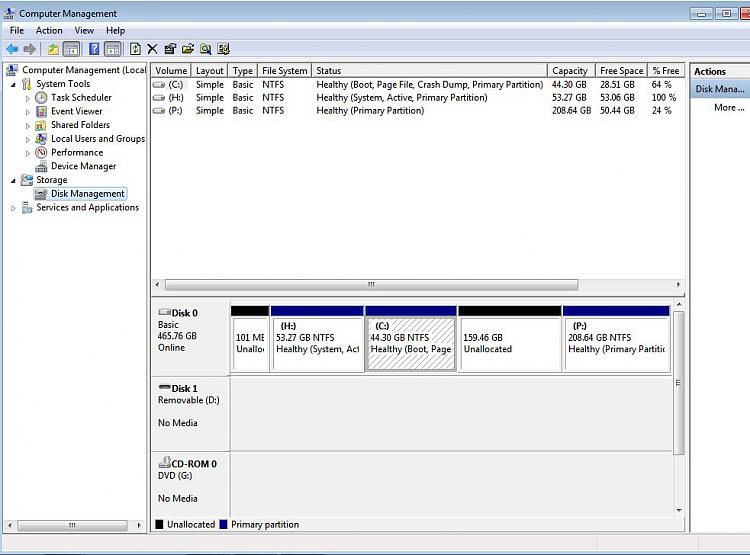Expand Local Users and Groups node

tap(28, 140)
